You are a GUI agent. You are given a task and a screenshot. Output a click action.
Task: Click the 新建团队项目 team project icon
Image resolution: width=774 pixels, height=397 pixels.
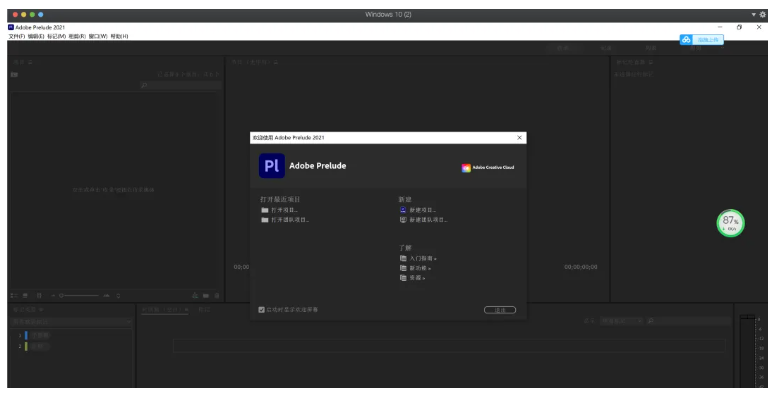403,220
